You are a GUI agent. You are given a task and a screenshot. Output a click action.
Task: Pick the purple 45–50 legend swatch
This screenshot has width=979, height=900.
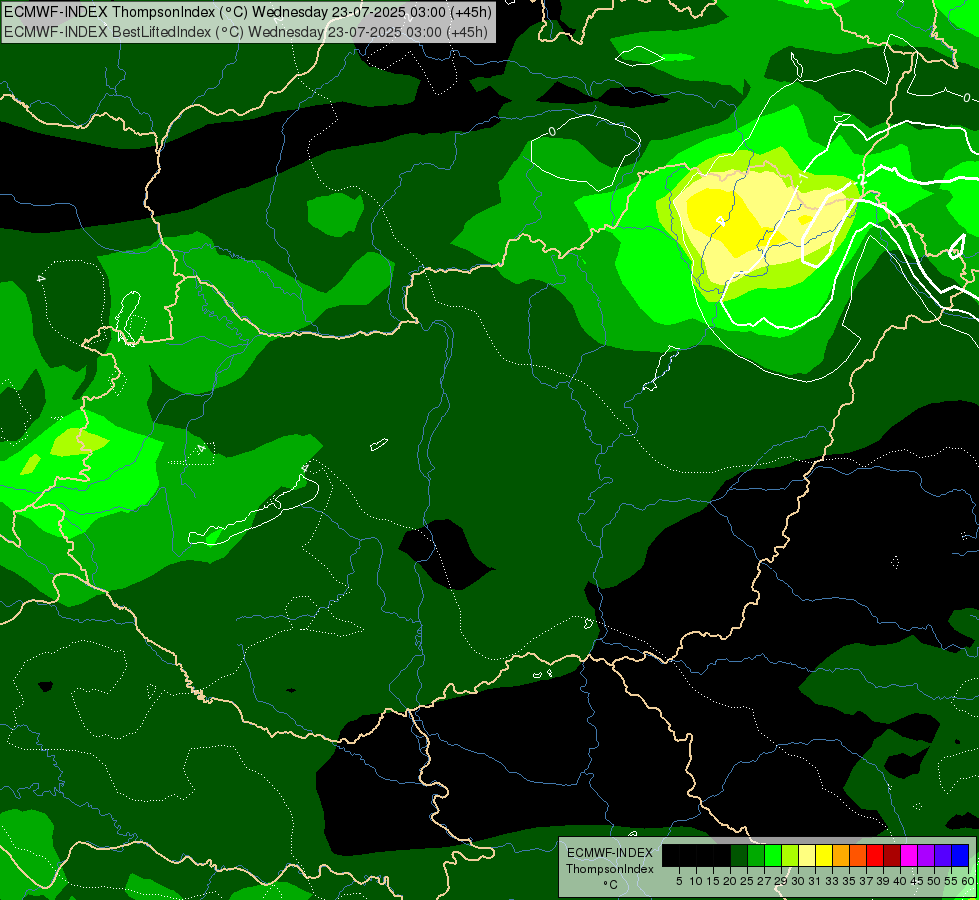pyautogui.click(x=926, y=855)
